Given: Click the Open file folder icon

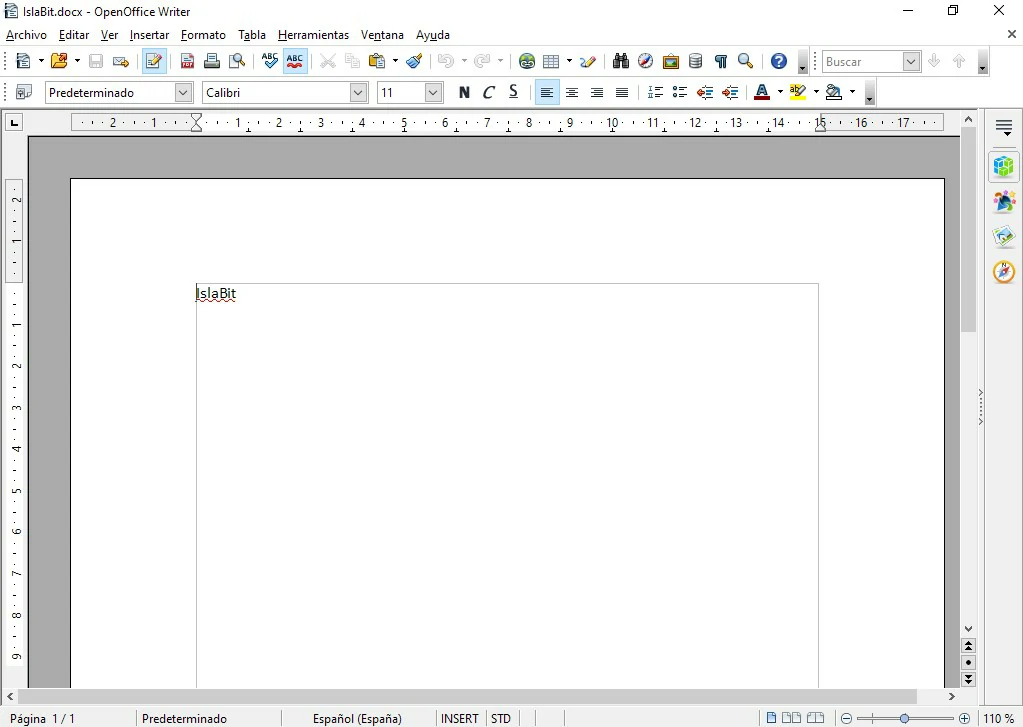Looking at the screenshot, I should [x=59, y=61].
